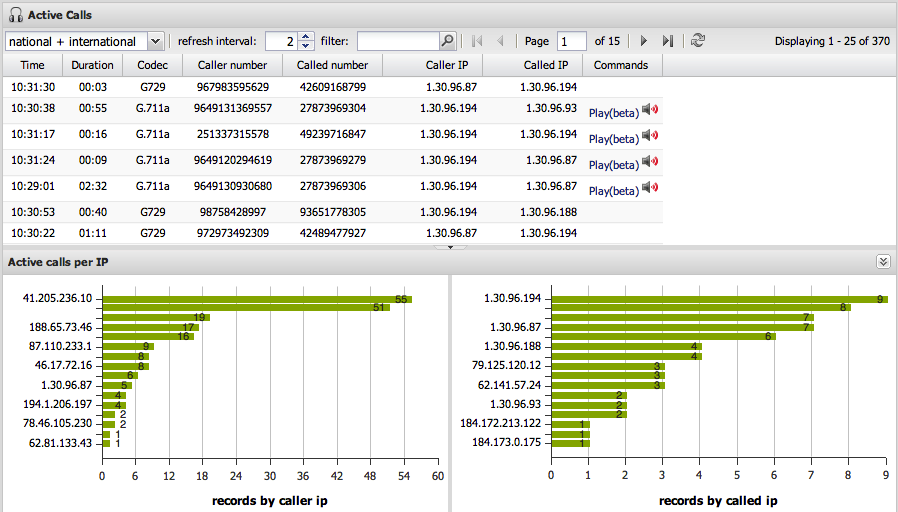The width and height of the screenshot is (898, 512).
Task: Click speaker icon for the 00:55 duration call
Action: tap(650, 109)
